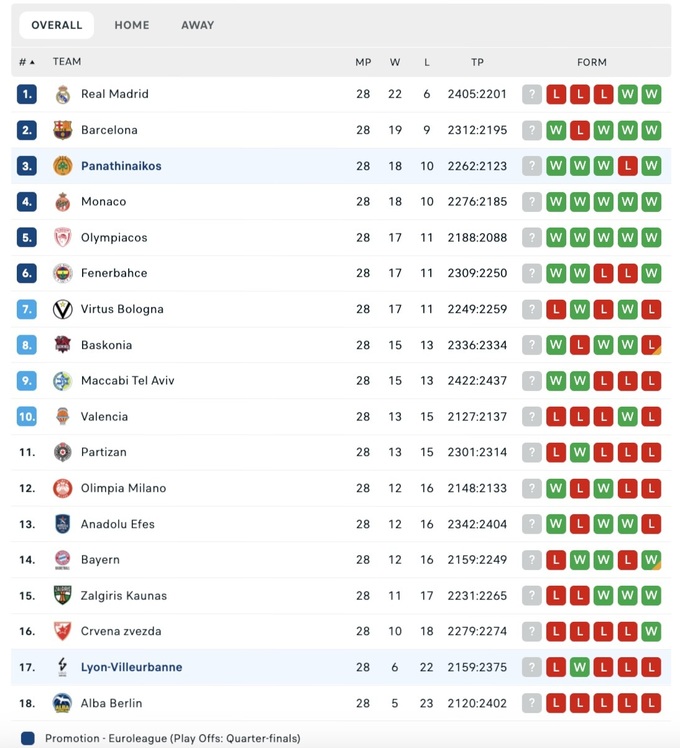Image resolution: width=680 pixels, height=748 pixels.
Task: Click the Virtus Bologna black V logo
Action: tap(63, 309)
